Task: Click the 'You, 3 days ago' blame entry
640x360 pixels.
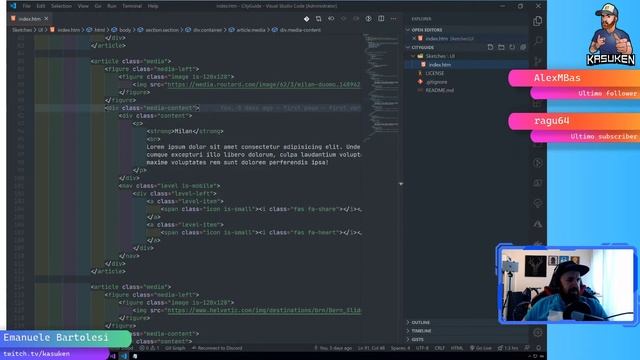Action: pyautogui.click(x=333, y=348)
